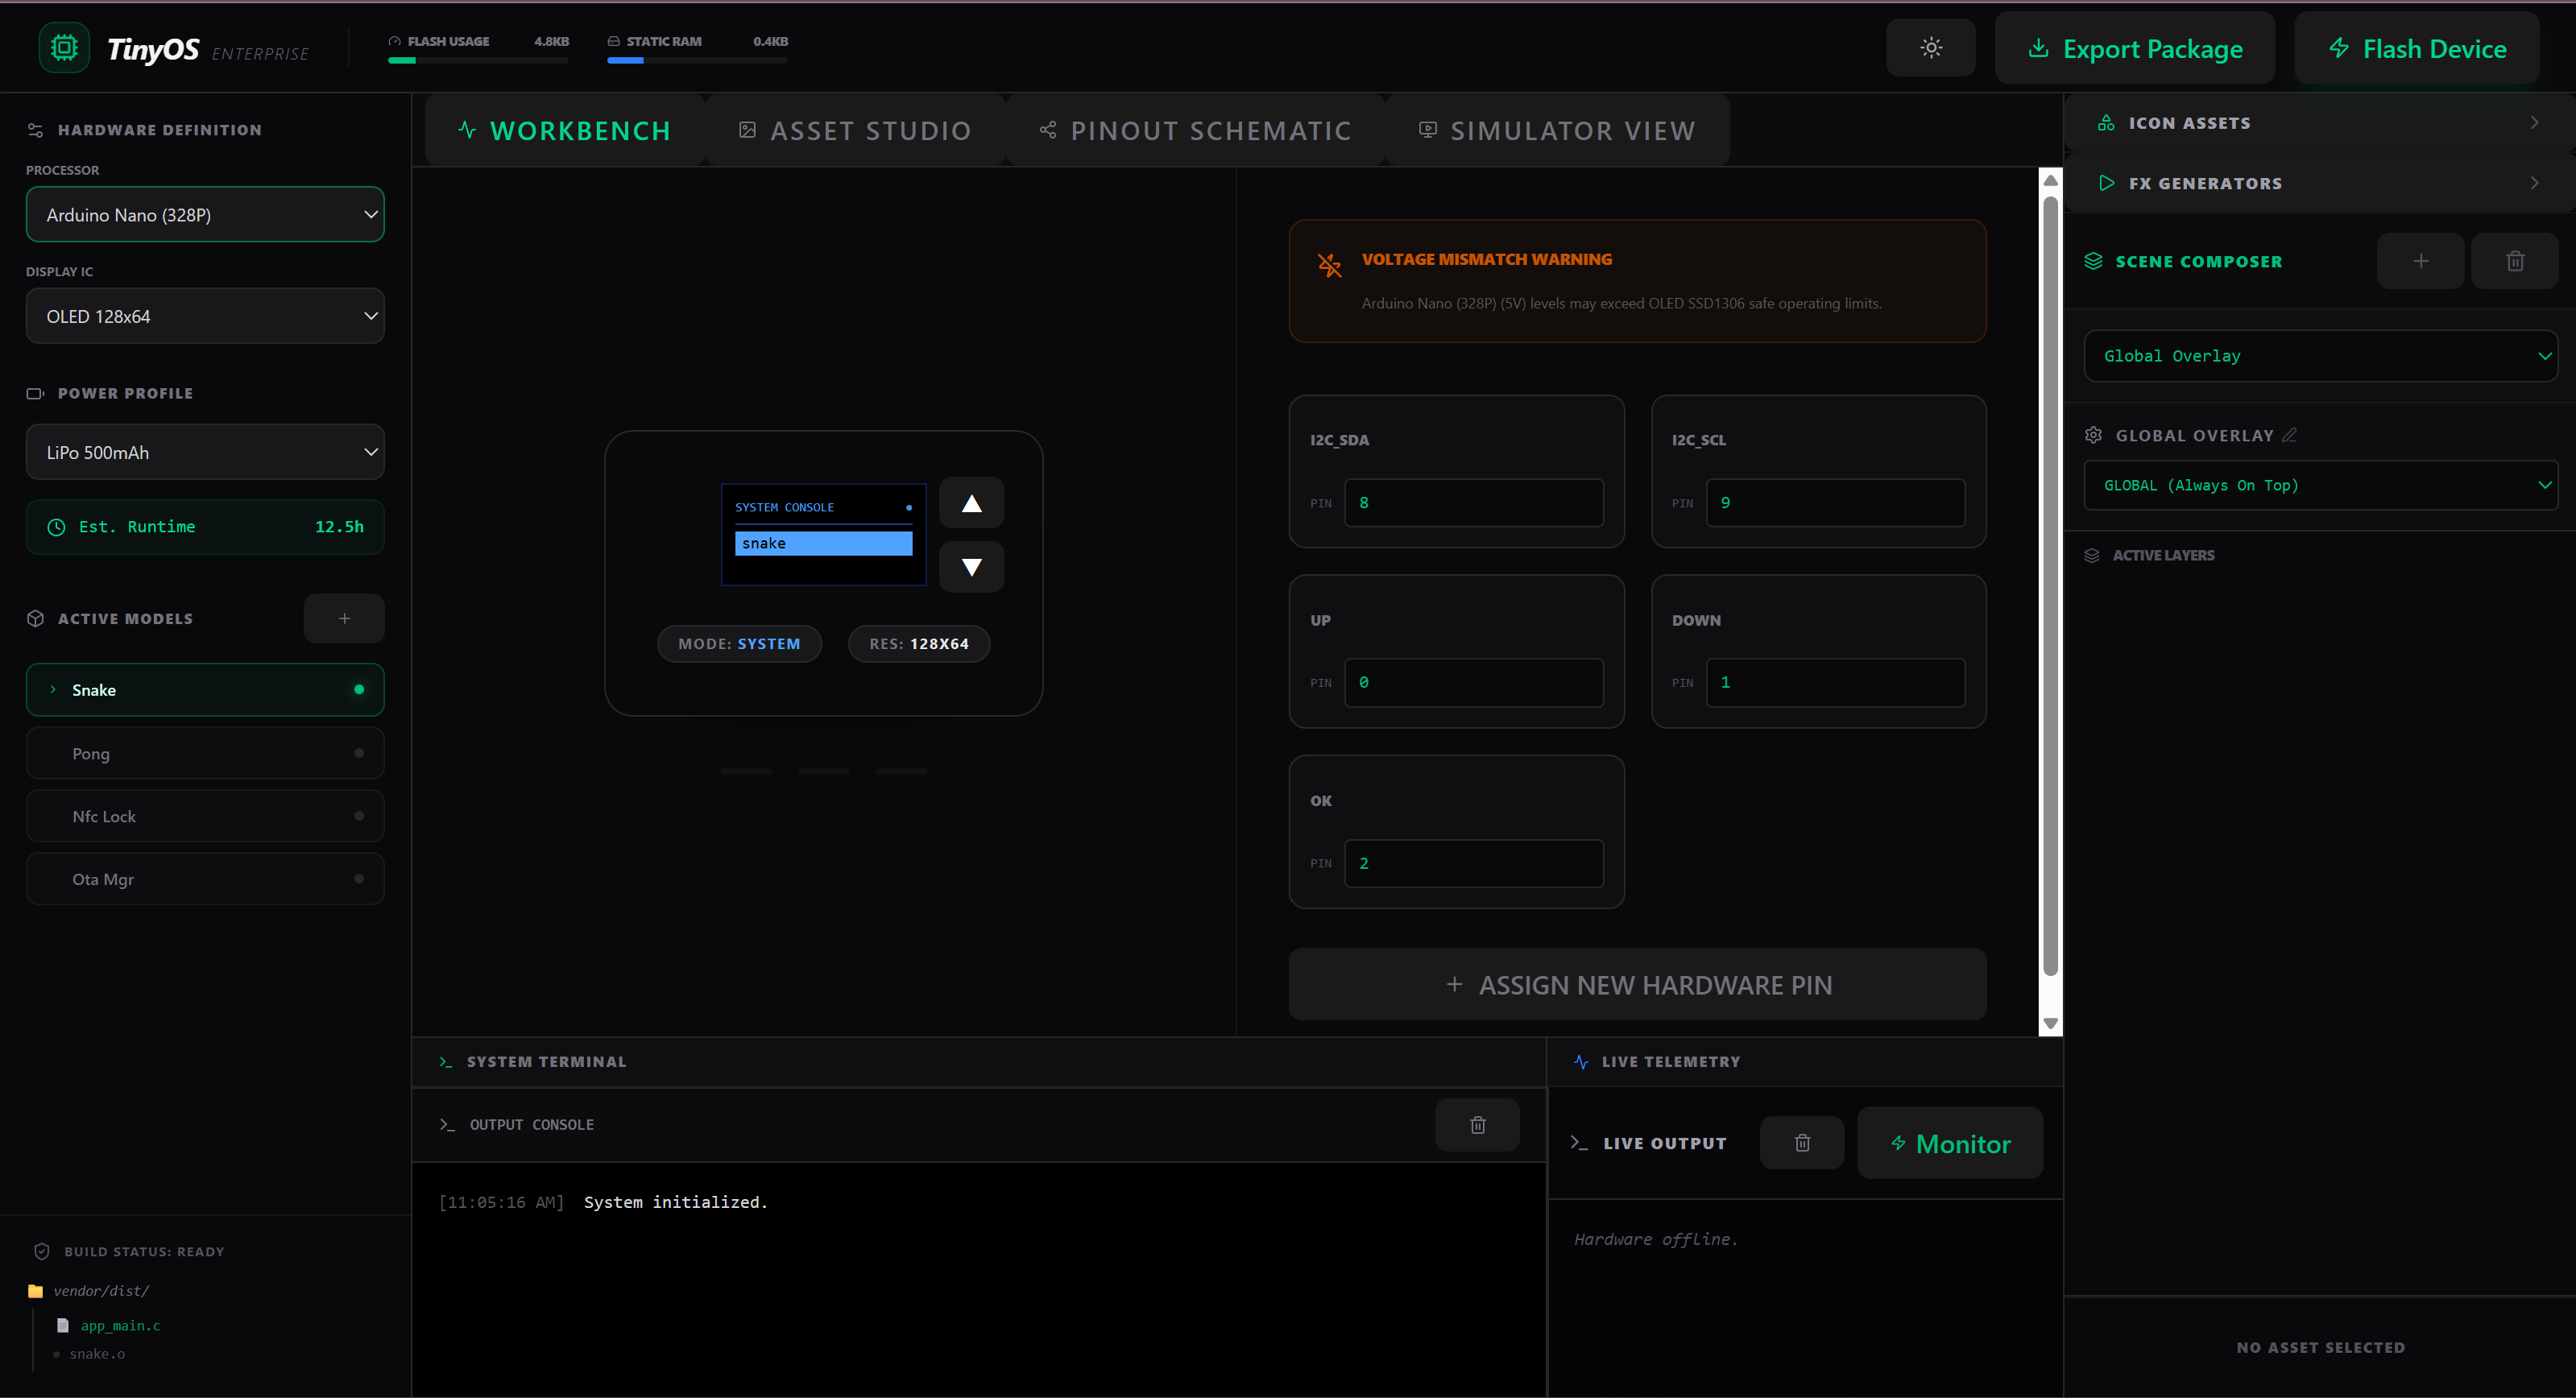Click the add active model plus icon
2576x1398 pixels.
pos(344,618)
